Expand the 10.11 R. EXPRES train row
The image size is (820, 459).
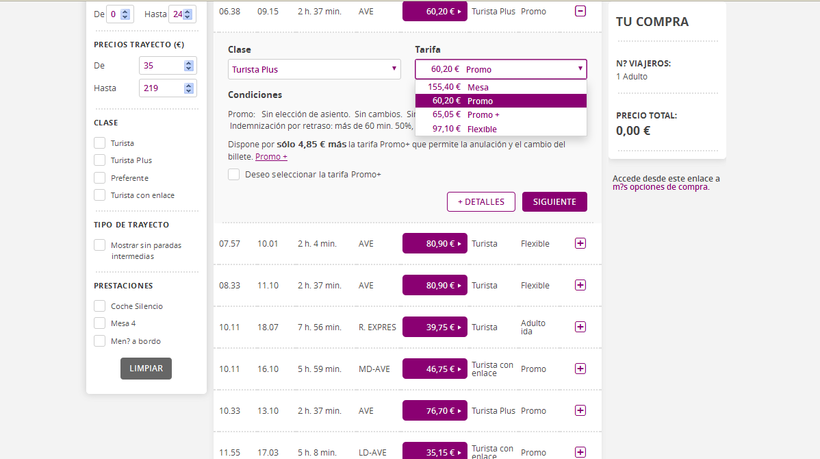coord(580,327)
